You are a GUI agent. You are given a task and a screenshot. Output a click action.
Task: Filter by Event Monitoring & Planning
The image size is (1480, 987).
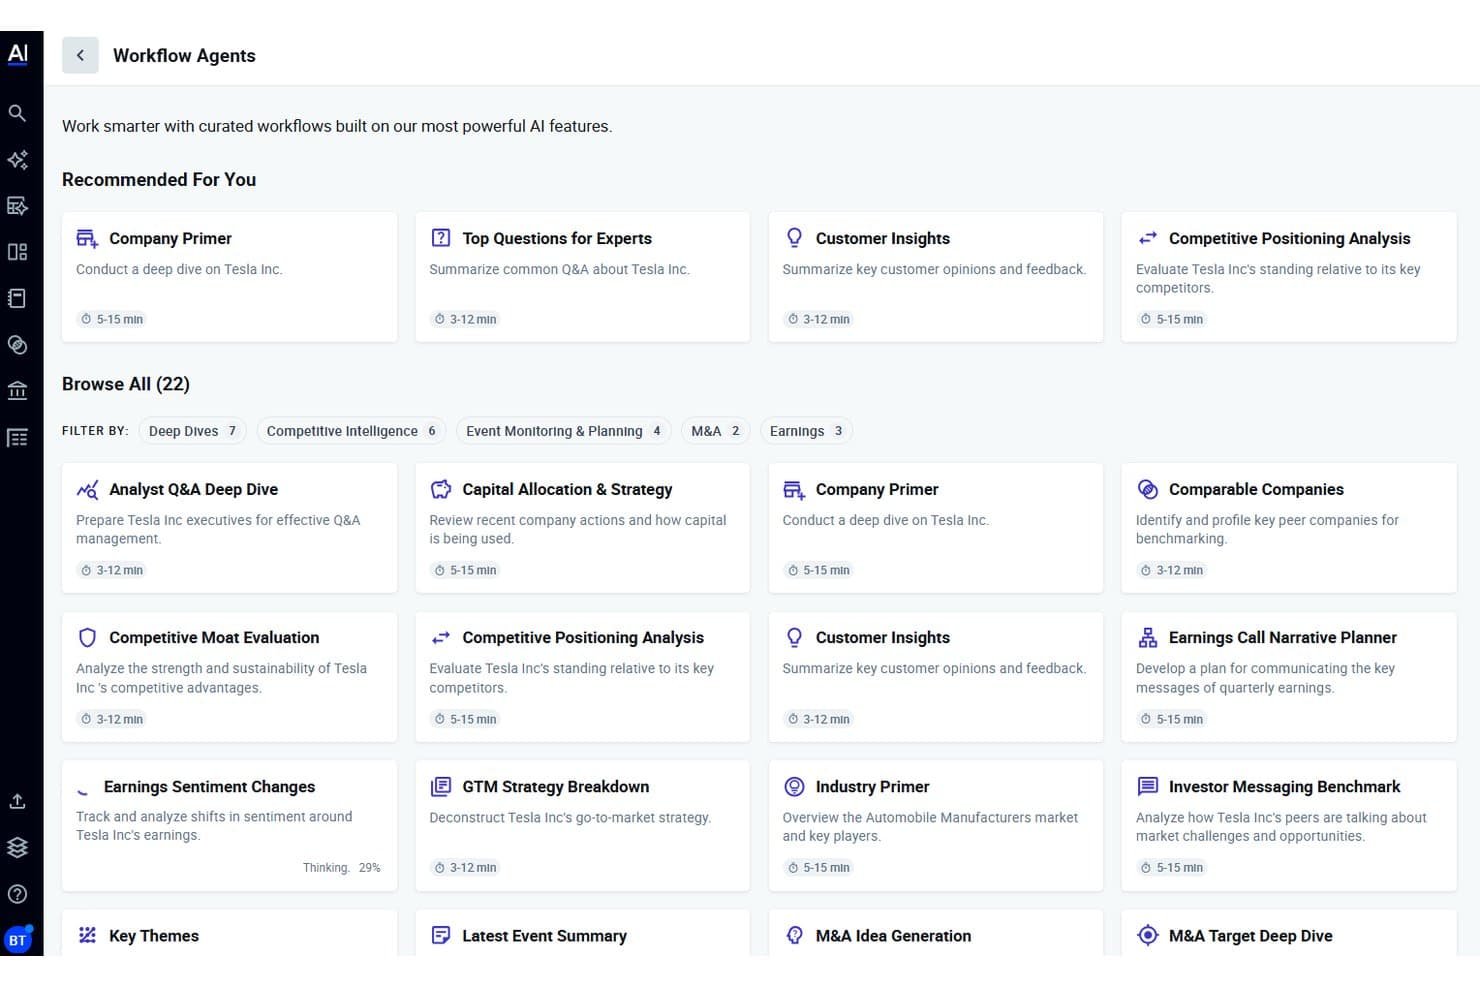pos(564,431)
